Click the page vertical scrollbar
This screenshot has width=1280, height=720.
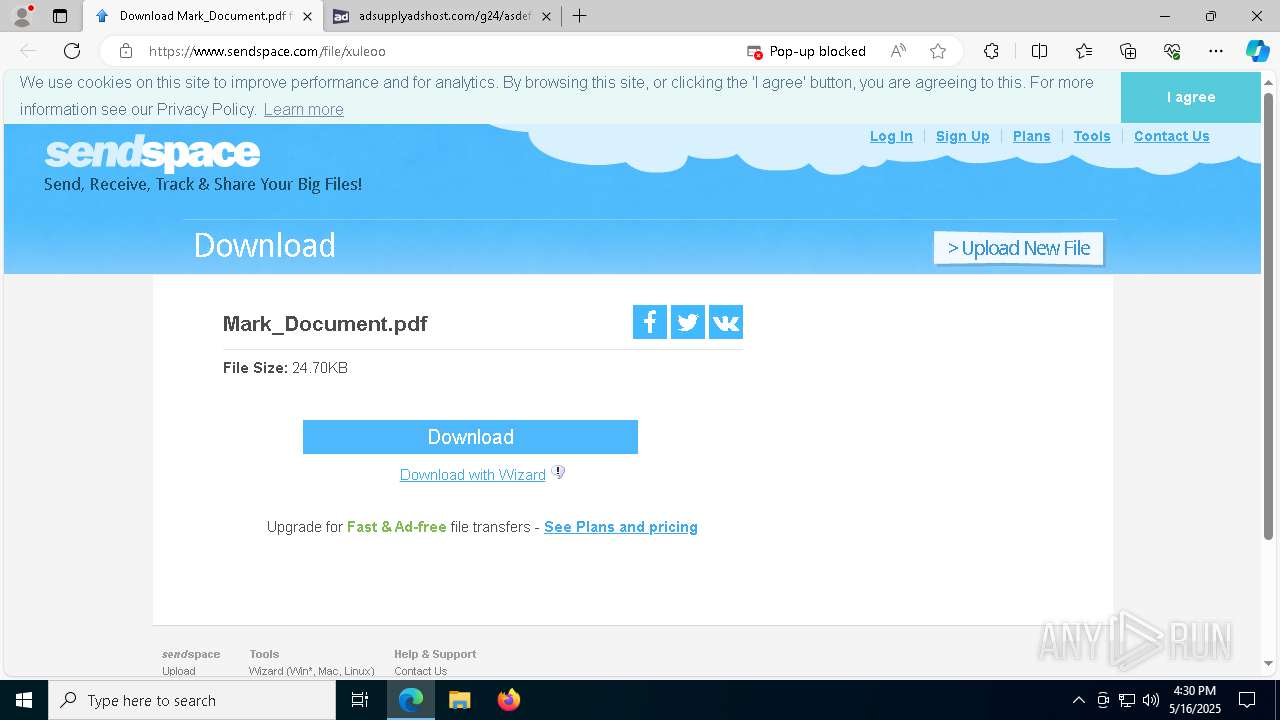click(x=1268, y=315)
